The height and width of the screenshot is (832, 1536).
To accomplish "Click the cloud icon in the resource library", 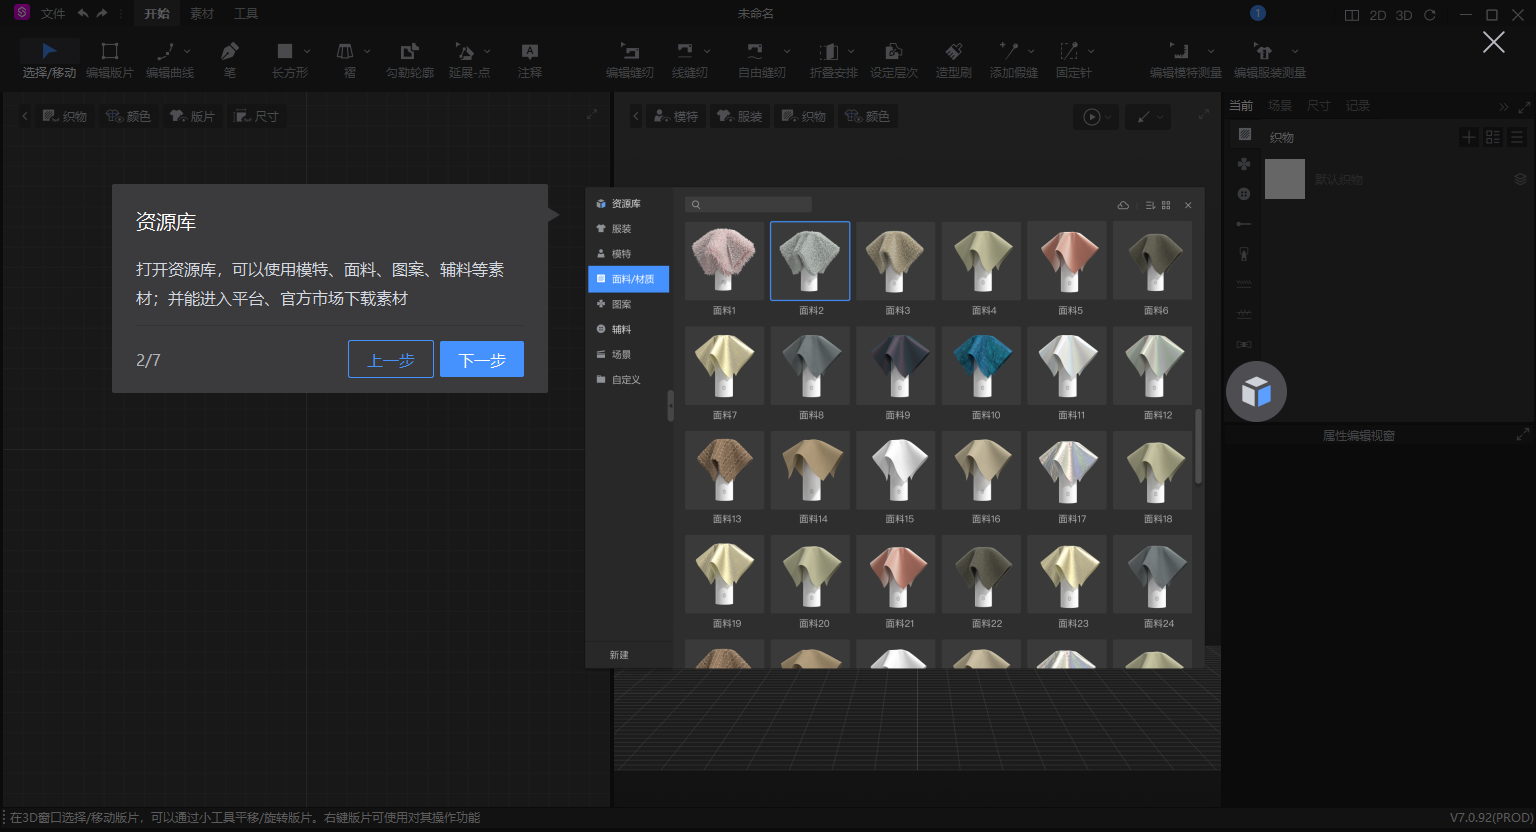I will pyautogui.click(x=1123, y=205).
